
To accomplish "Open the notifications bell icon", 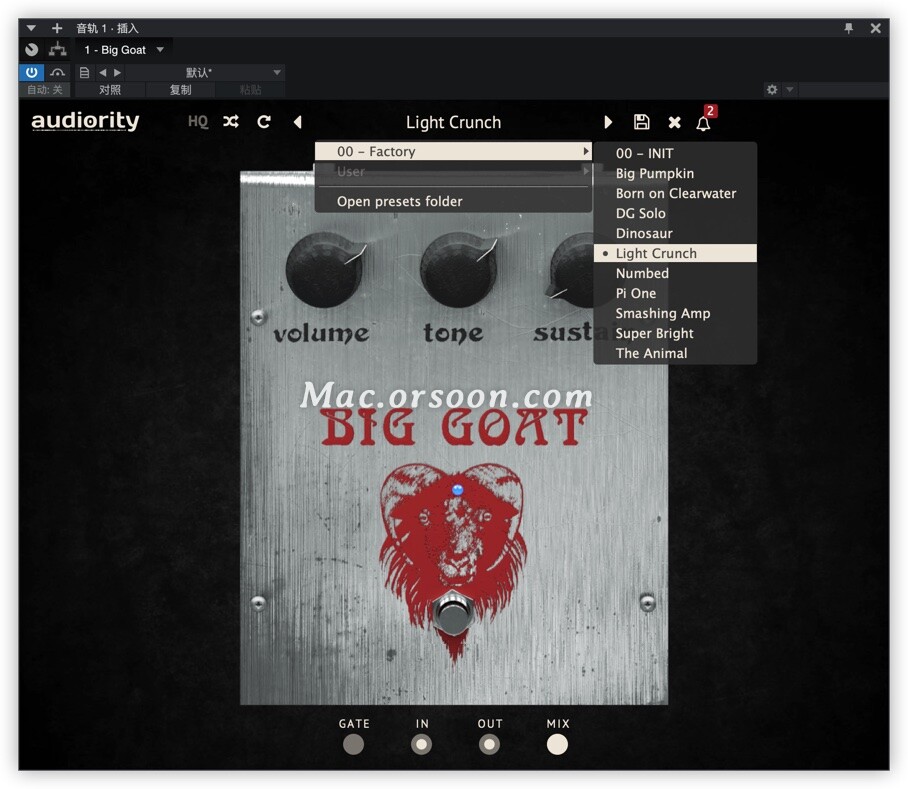I will 703,123.
